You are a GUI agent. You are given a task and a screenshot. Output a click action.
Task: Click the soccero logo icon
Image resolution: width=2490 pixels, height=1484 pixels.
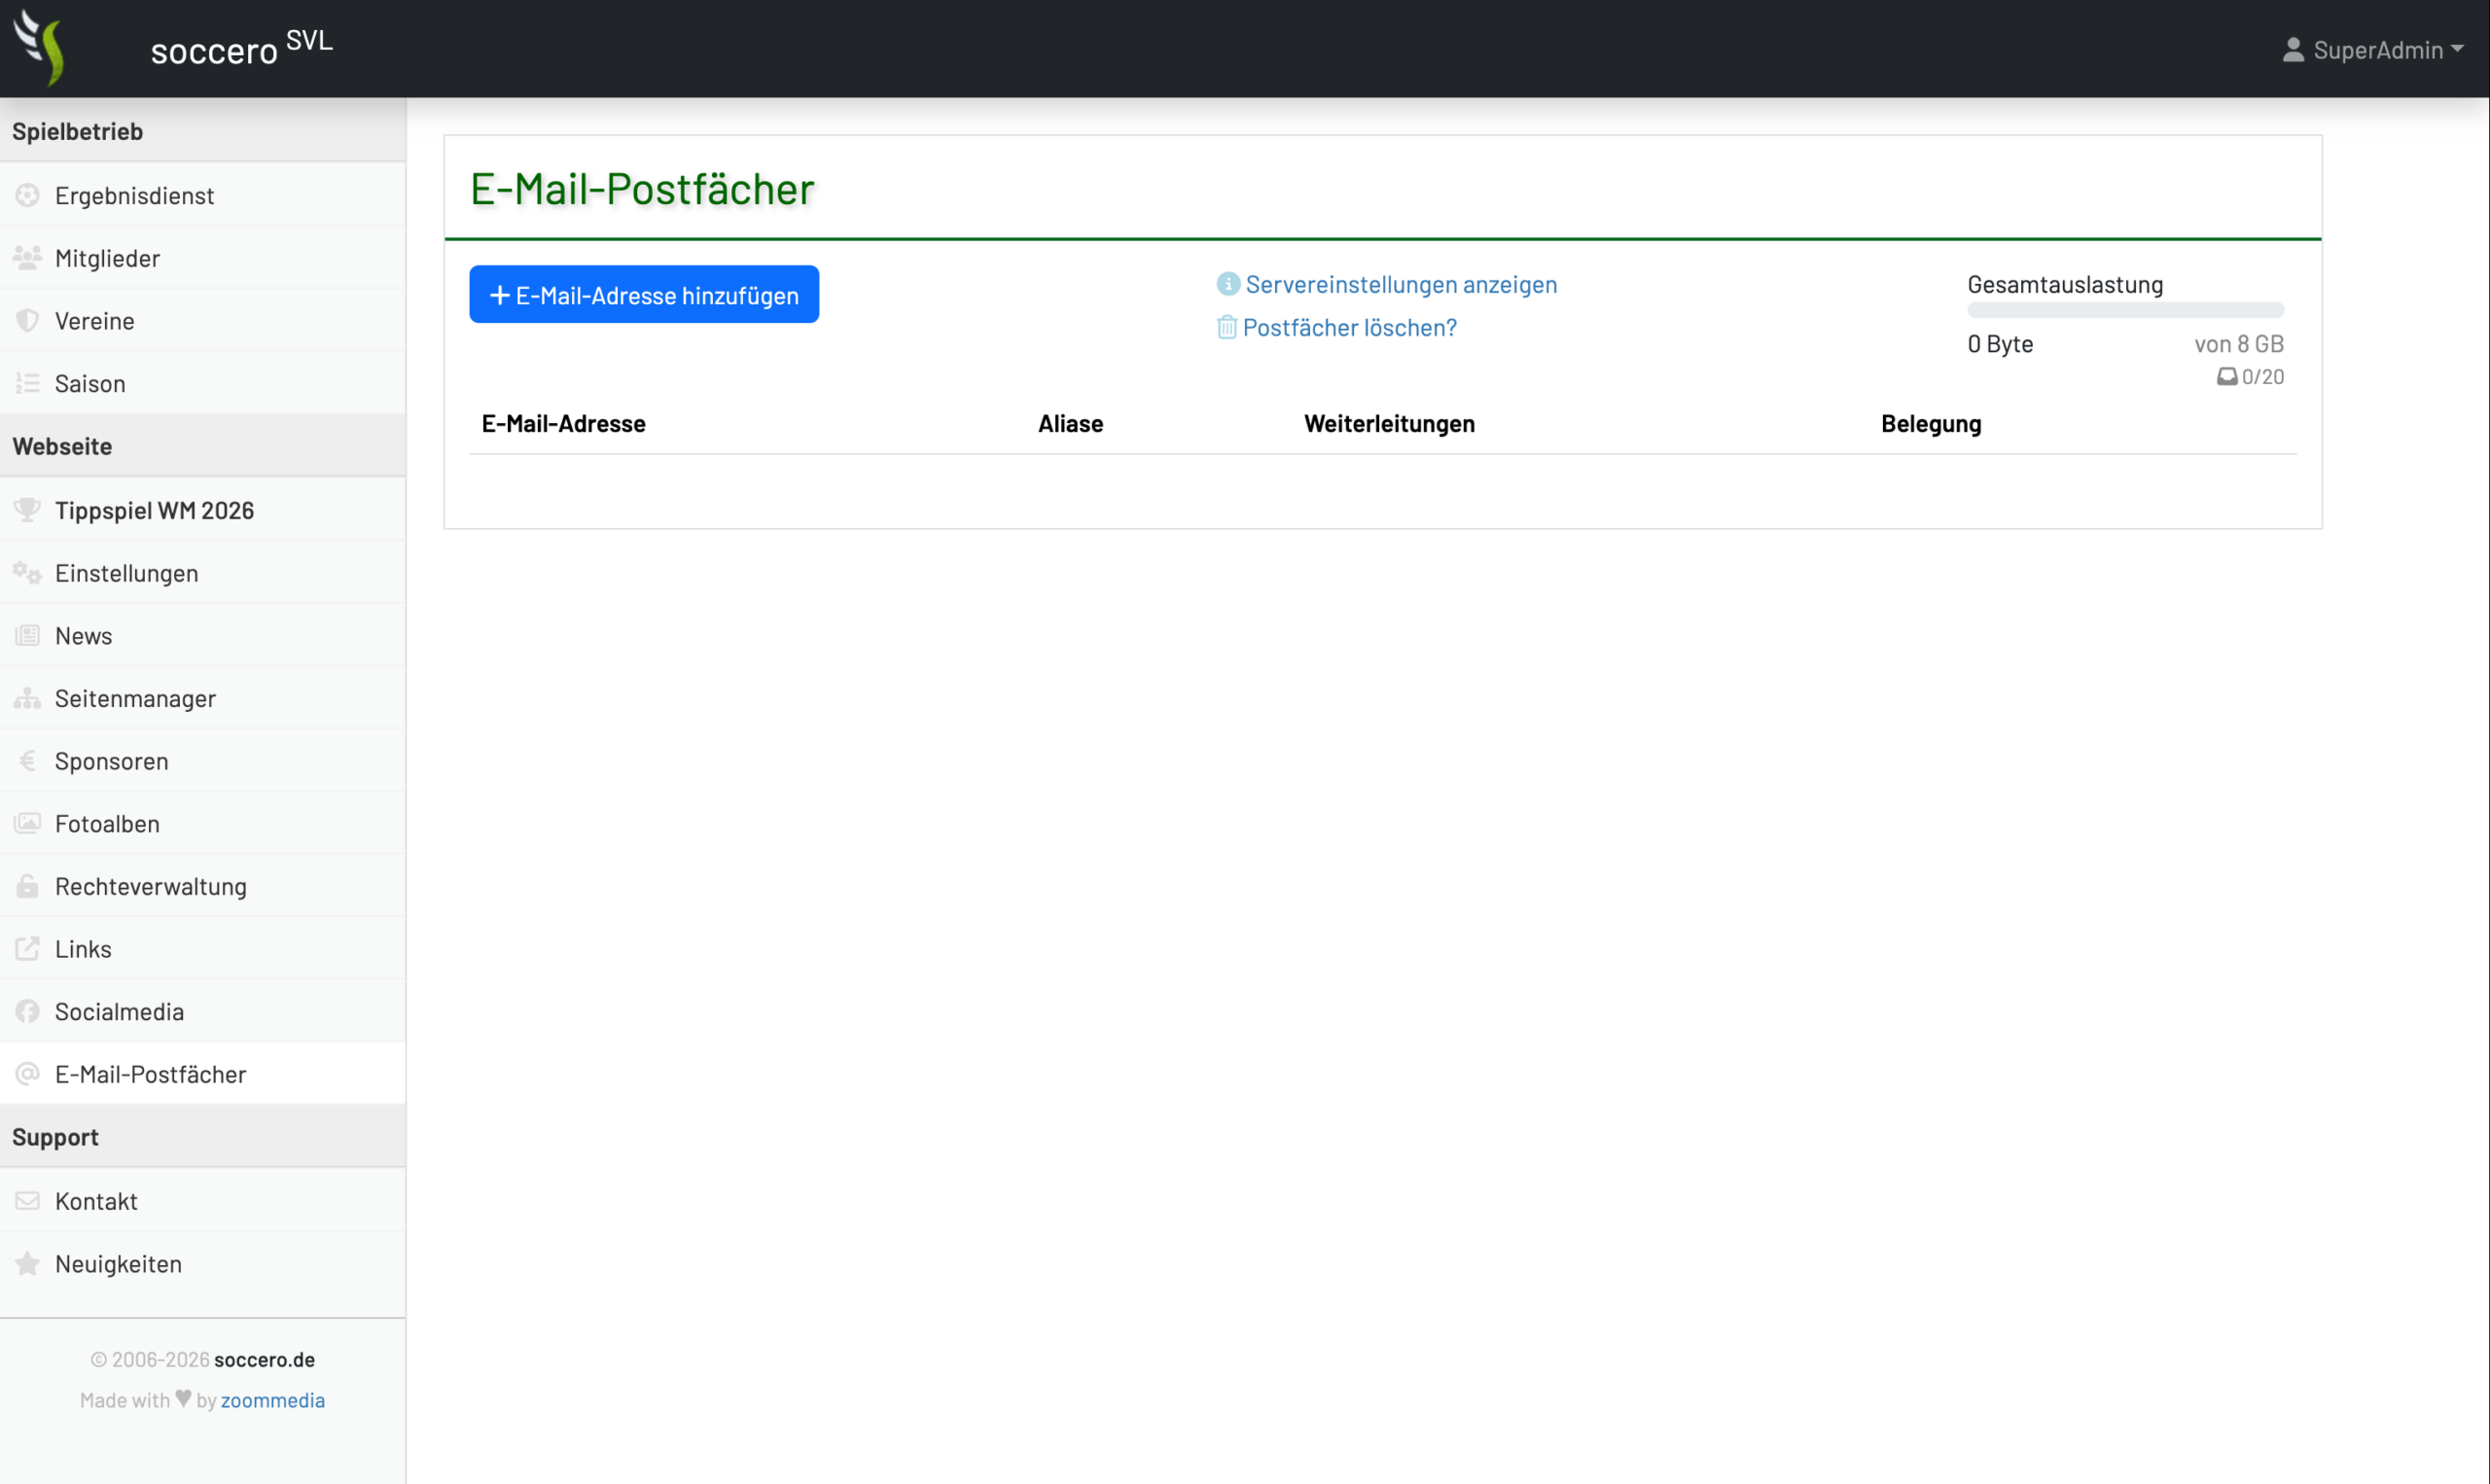pos(40,47)
